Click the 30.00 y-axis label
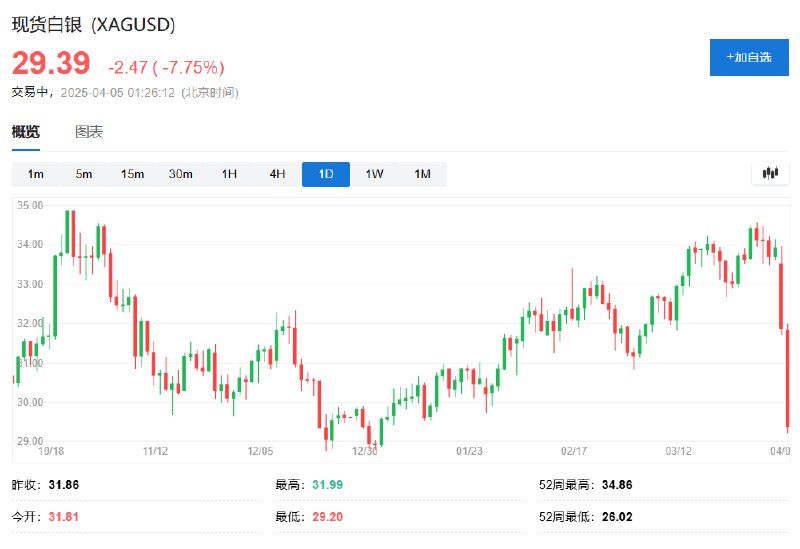800x549 pixels. click(30, 402)
